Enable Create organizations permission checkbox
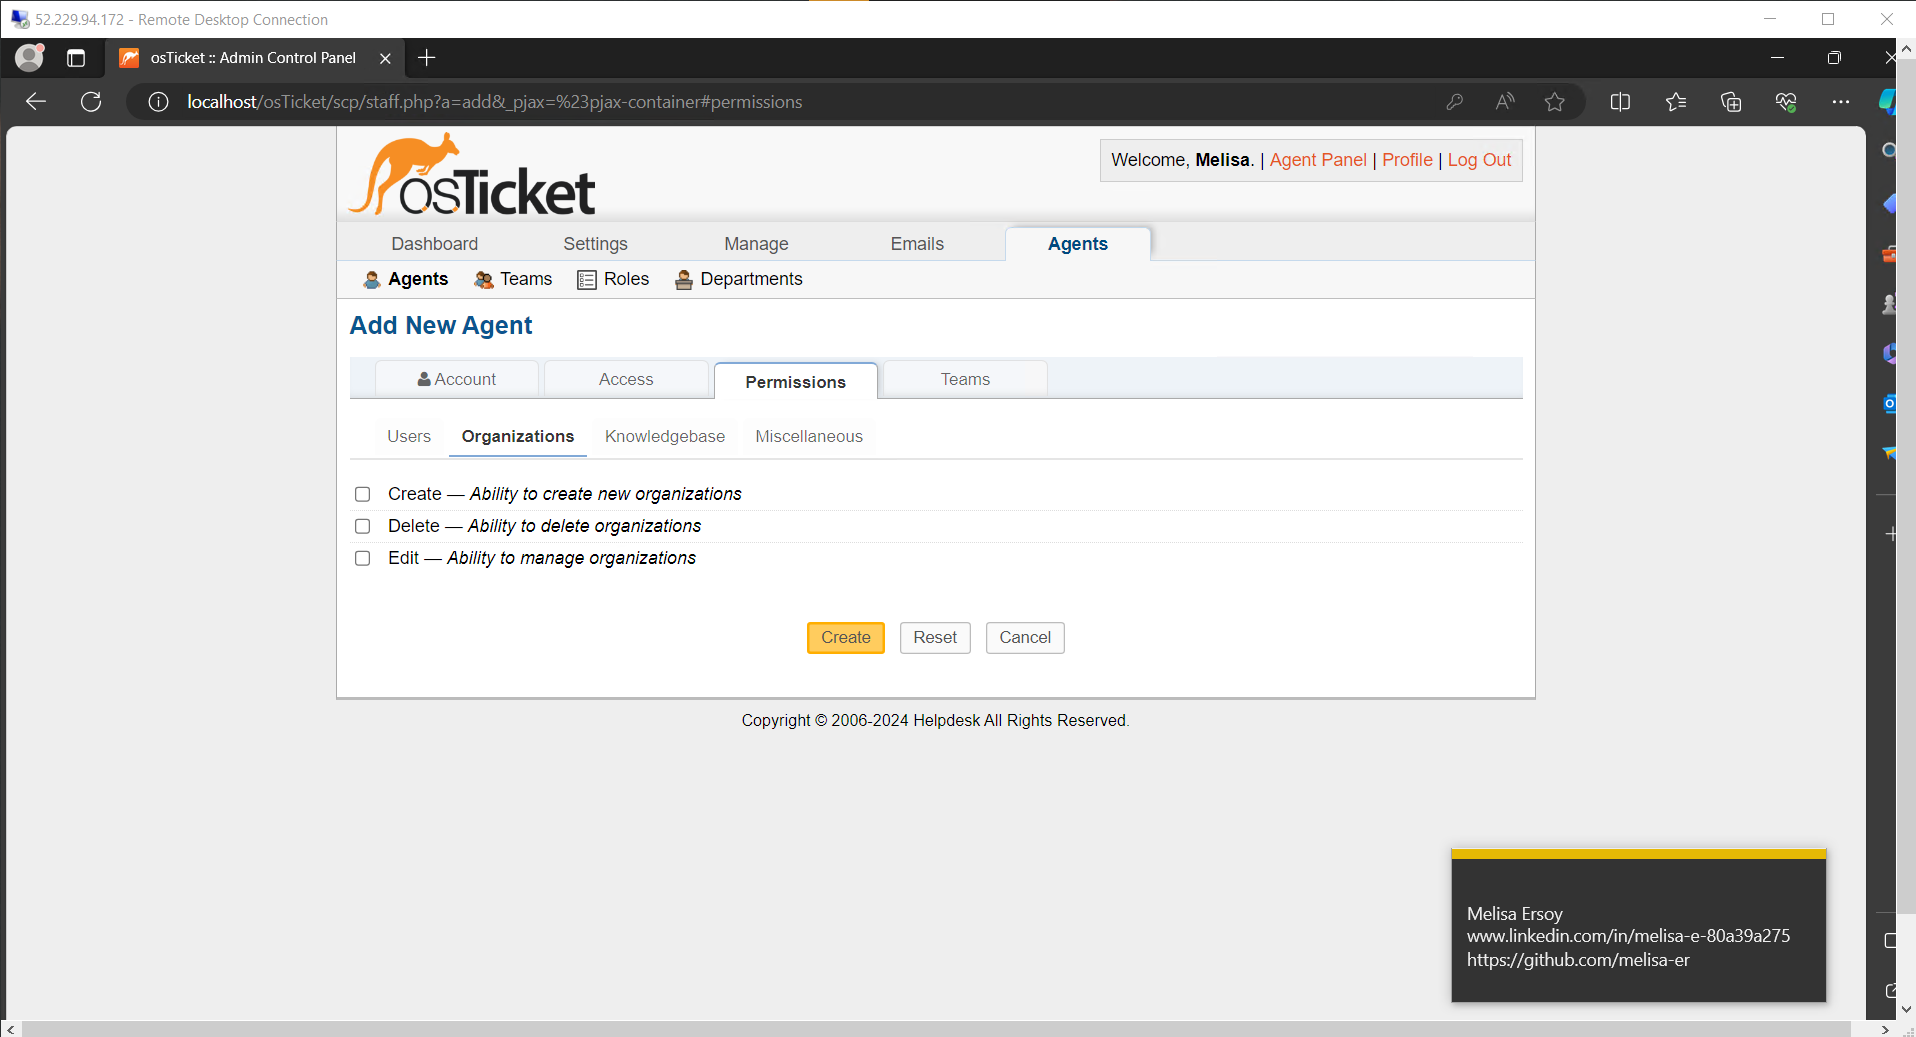 tap(363, 494)
